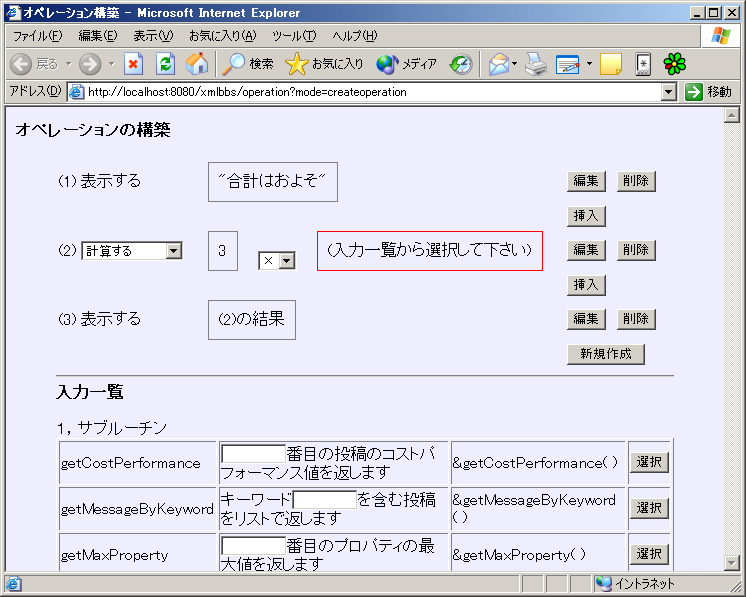
Task: Click the page scrollbar down arrow
Action: point(731,563)
